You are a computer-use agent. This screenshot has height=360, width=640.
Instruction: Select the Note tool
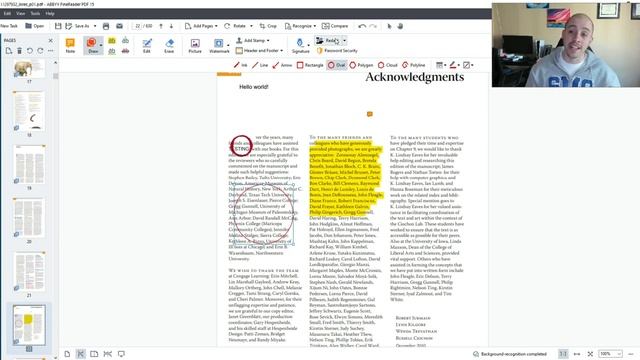click(70, 45)
